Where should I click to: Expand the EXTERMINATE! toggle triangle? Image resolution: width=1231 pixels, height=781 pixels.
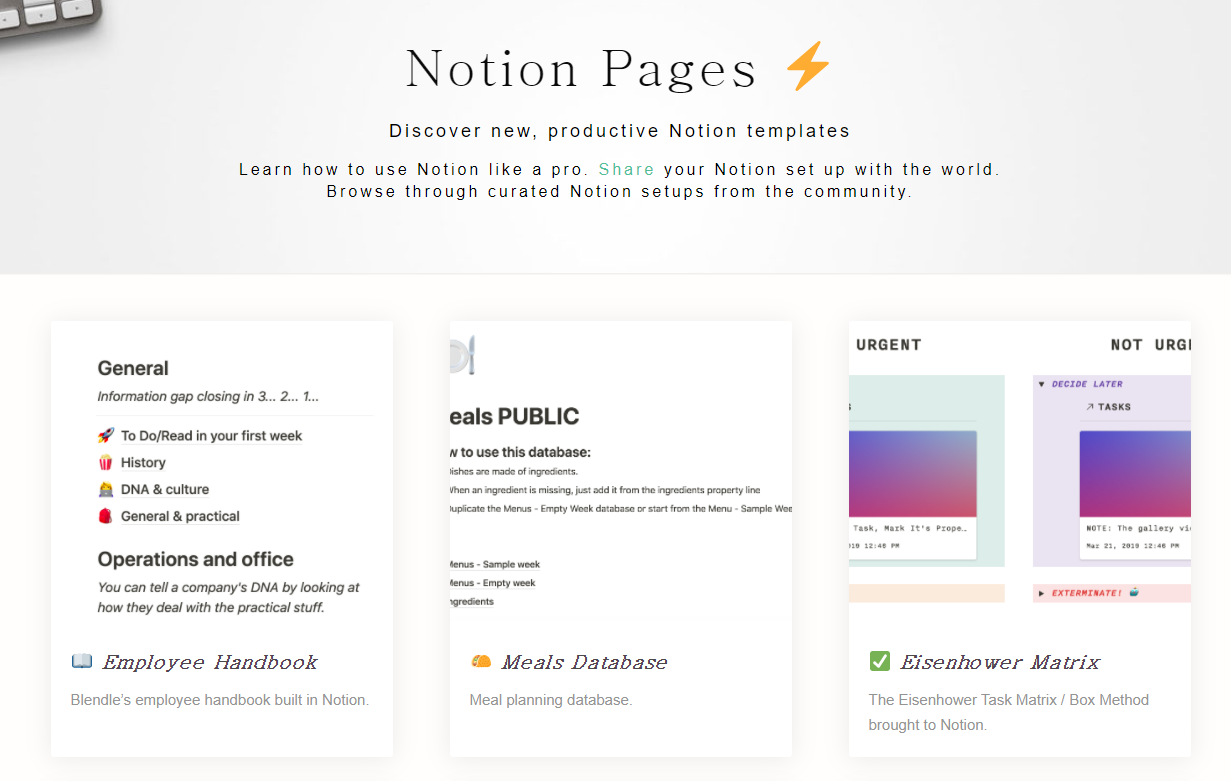1042,593
